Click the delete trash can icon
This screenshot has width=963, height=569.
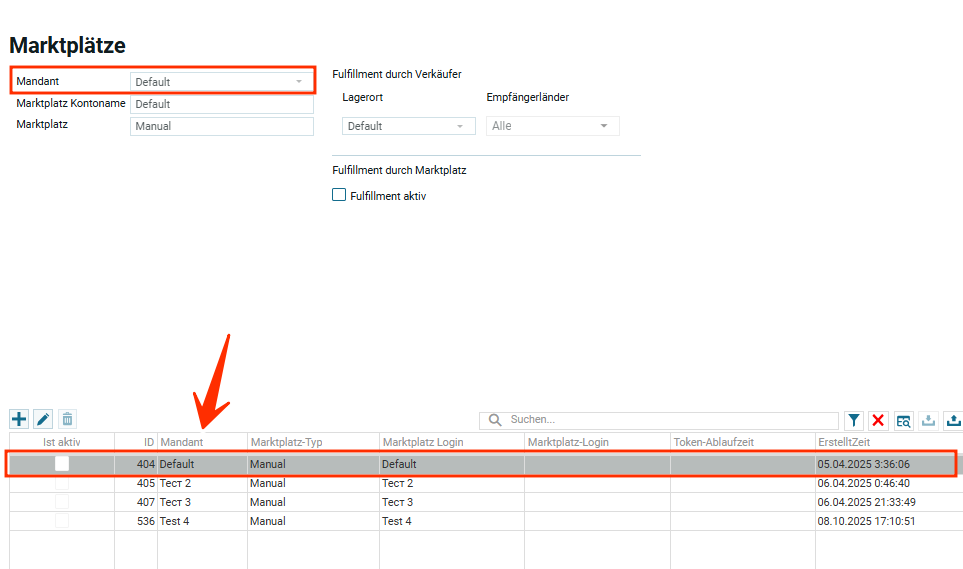tap(67, 420)
